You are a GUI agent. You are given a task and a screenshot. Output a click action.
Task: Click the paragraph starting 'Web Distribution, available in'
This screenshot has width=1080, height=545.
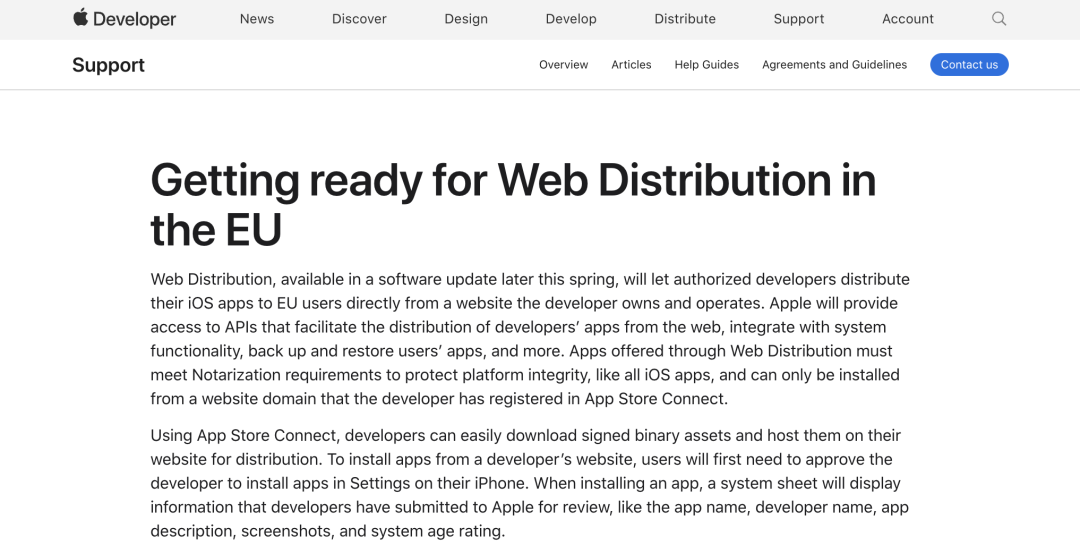[x=530, y=339]
